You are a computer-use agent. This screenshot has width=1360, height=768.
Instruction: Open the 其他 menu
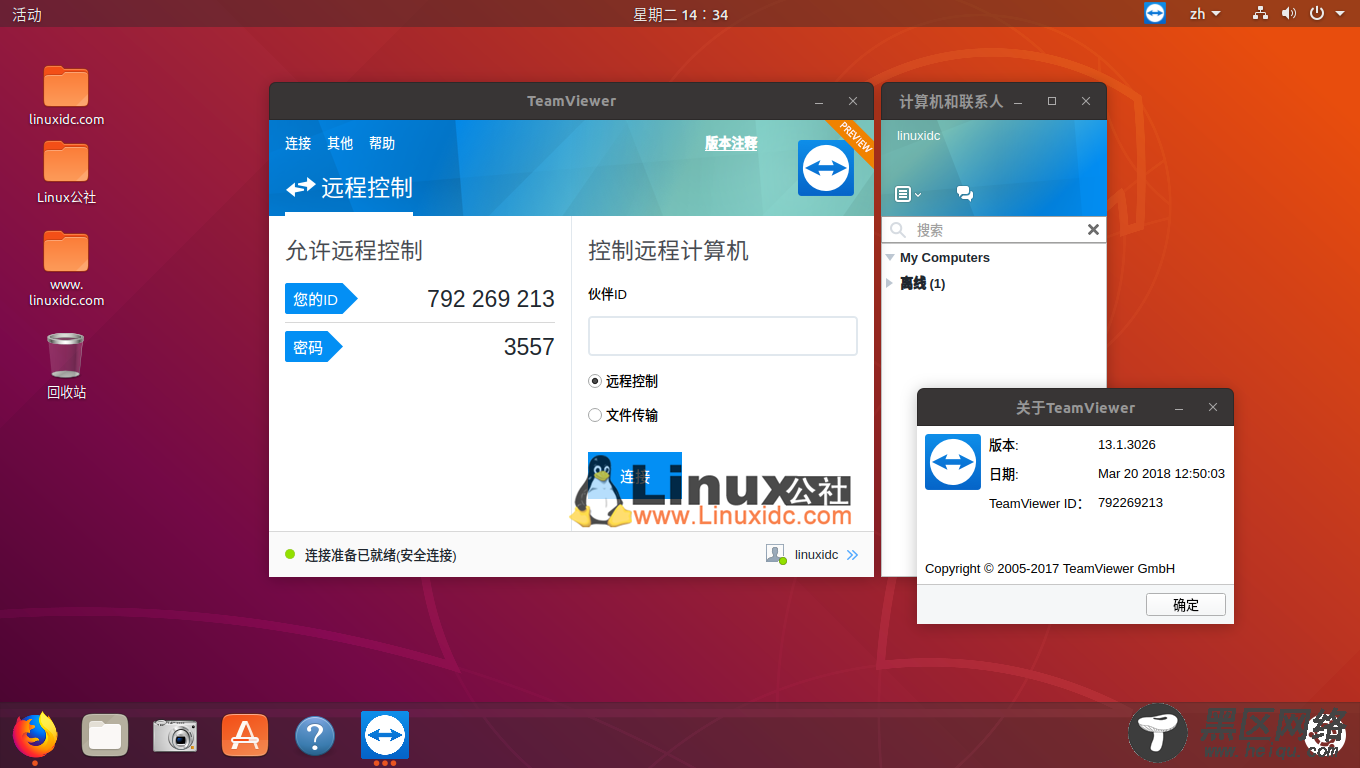click(340, 144)
